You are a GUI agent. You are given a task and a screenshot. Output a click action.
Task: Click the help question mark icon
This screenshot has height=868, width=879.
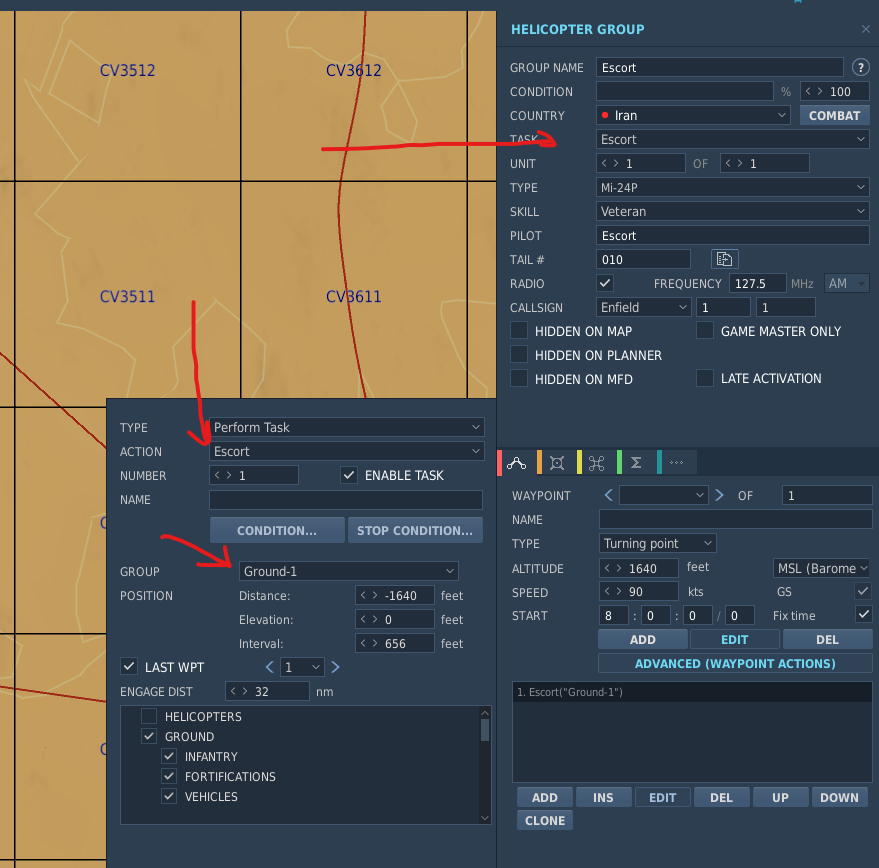(x=860, y=67)
